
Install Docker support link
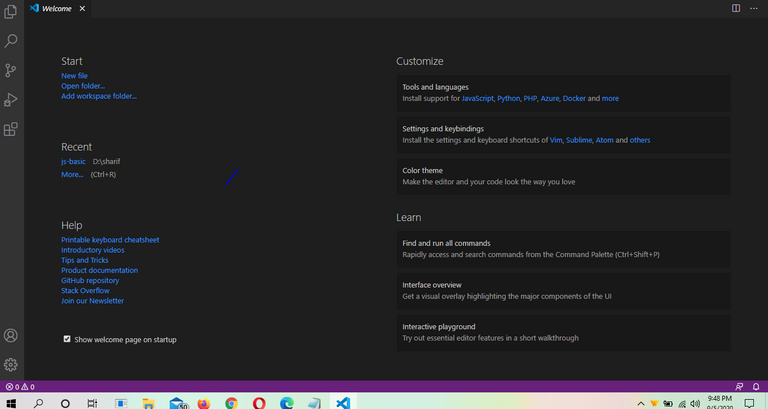click(x=574, y=98)
